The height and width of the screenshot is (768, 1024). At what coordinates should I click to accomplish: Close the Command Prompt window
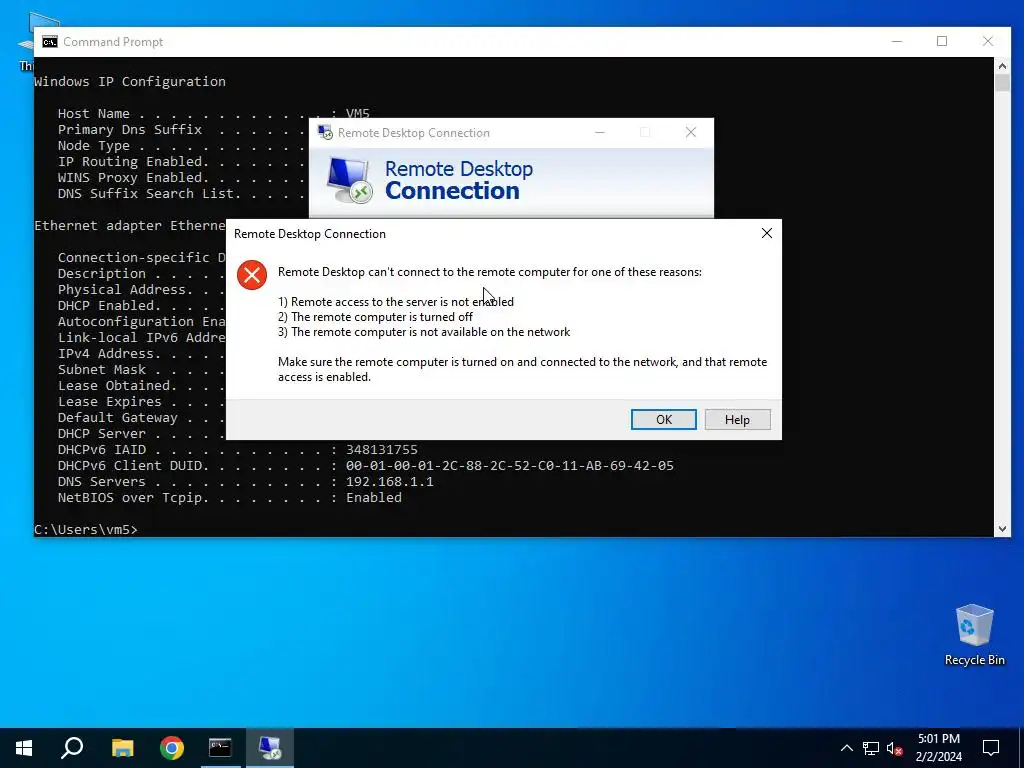click(x=987, y=41)
